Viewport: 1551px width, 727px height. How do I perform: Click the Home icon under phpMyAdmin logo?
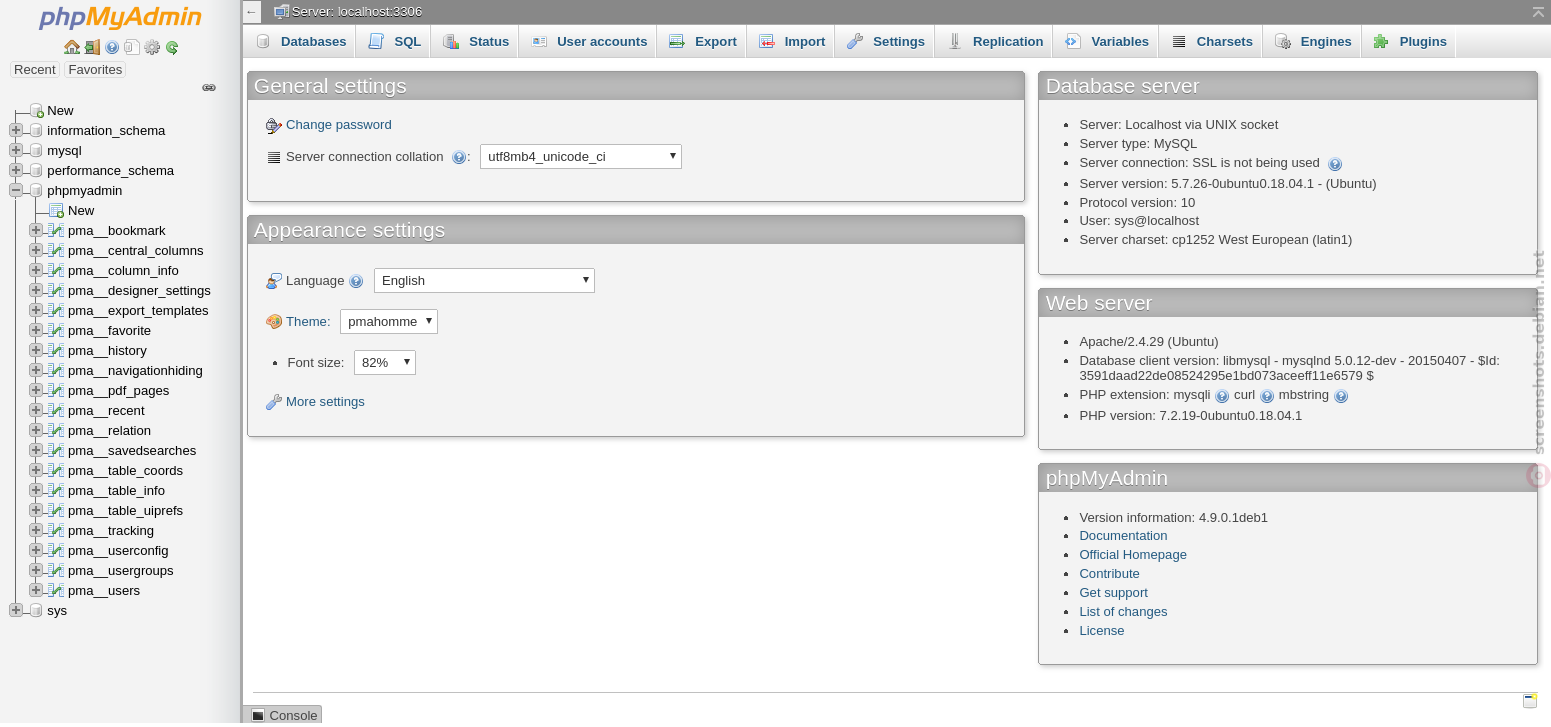tap(71, 47)
